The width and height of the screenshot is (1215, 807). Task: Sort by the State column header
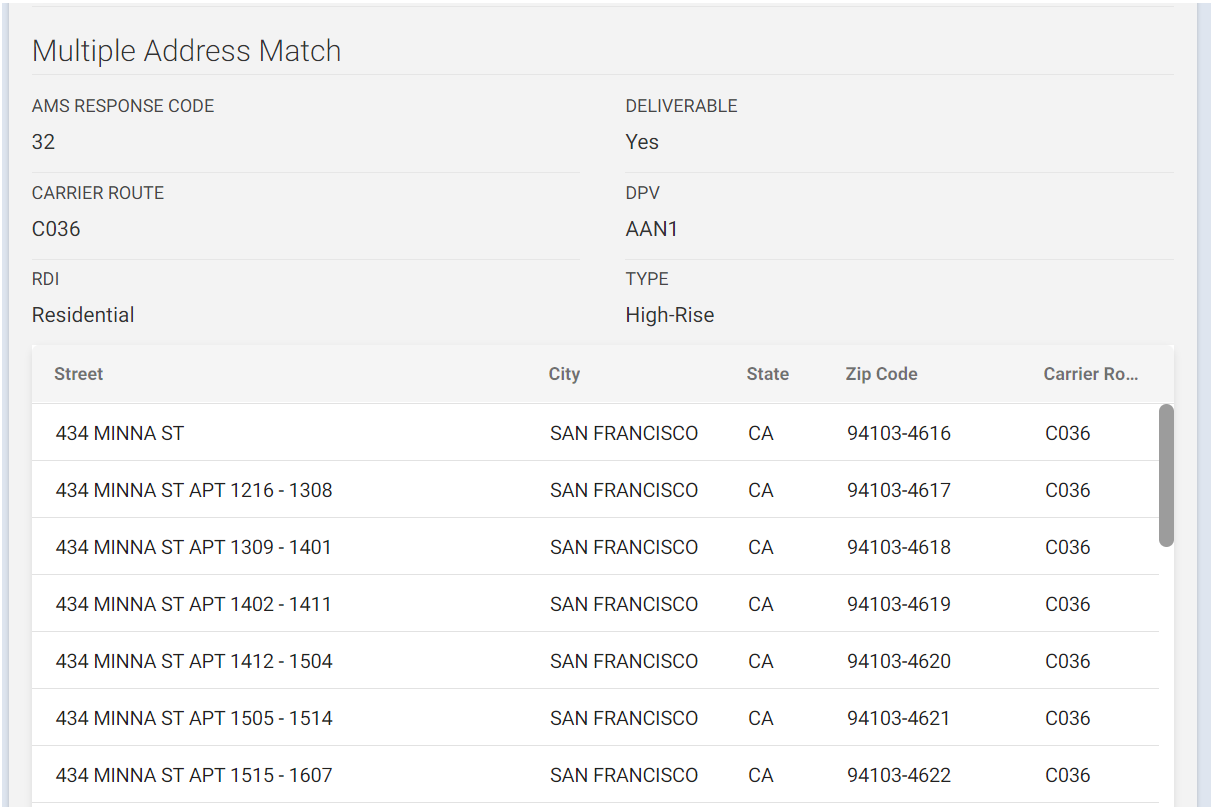pos(767,374)
